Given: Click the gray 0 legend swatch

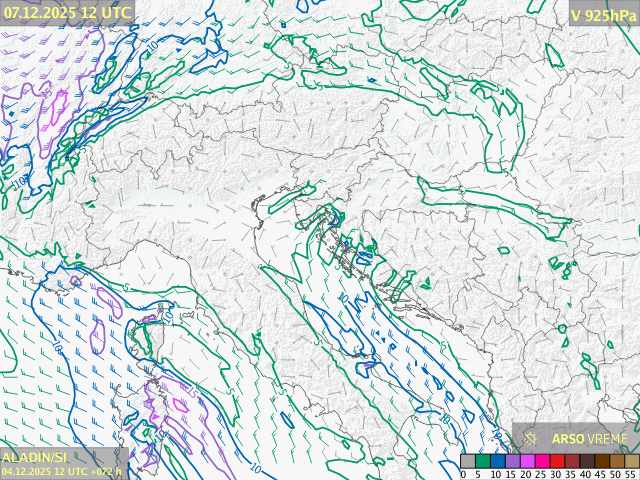Looking at the screenshot, I should pyautogui.click(x=467, y=461).
